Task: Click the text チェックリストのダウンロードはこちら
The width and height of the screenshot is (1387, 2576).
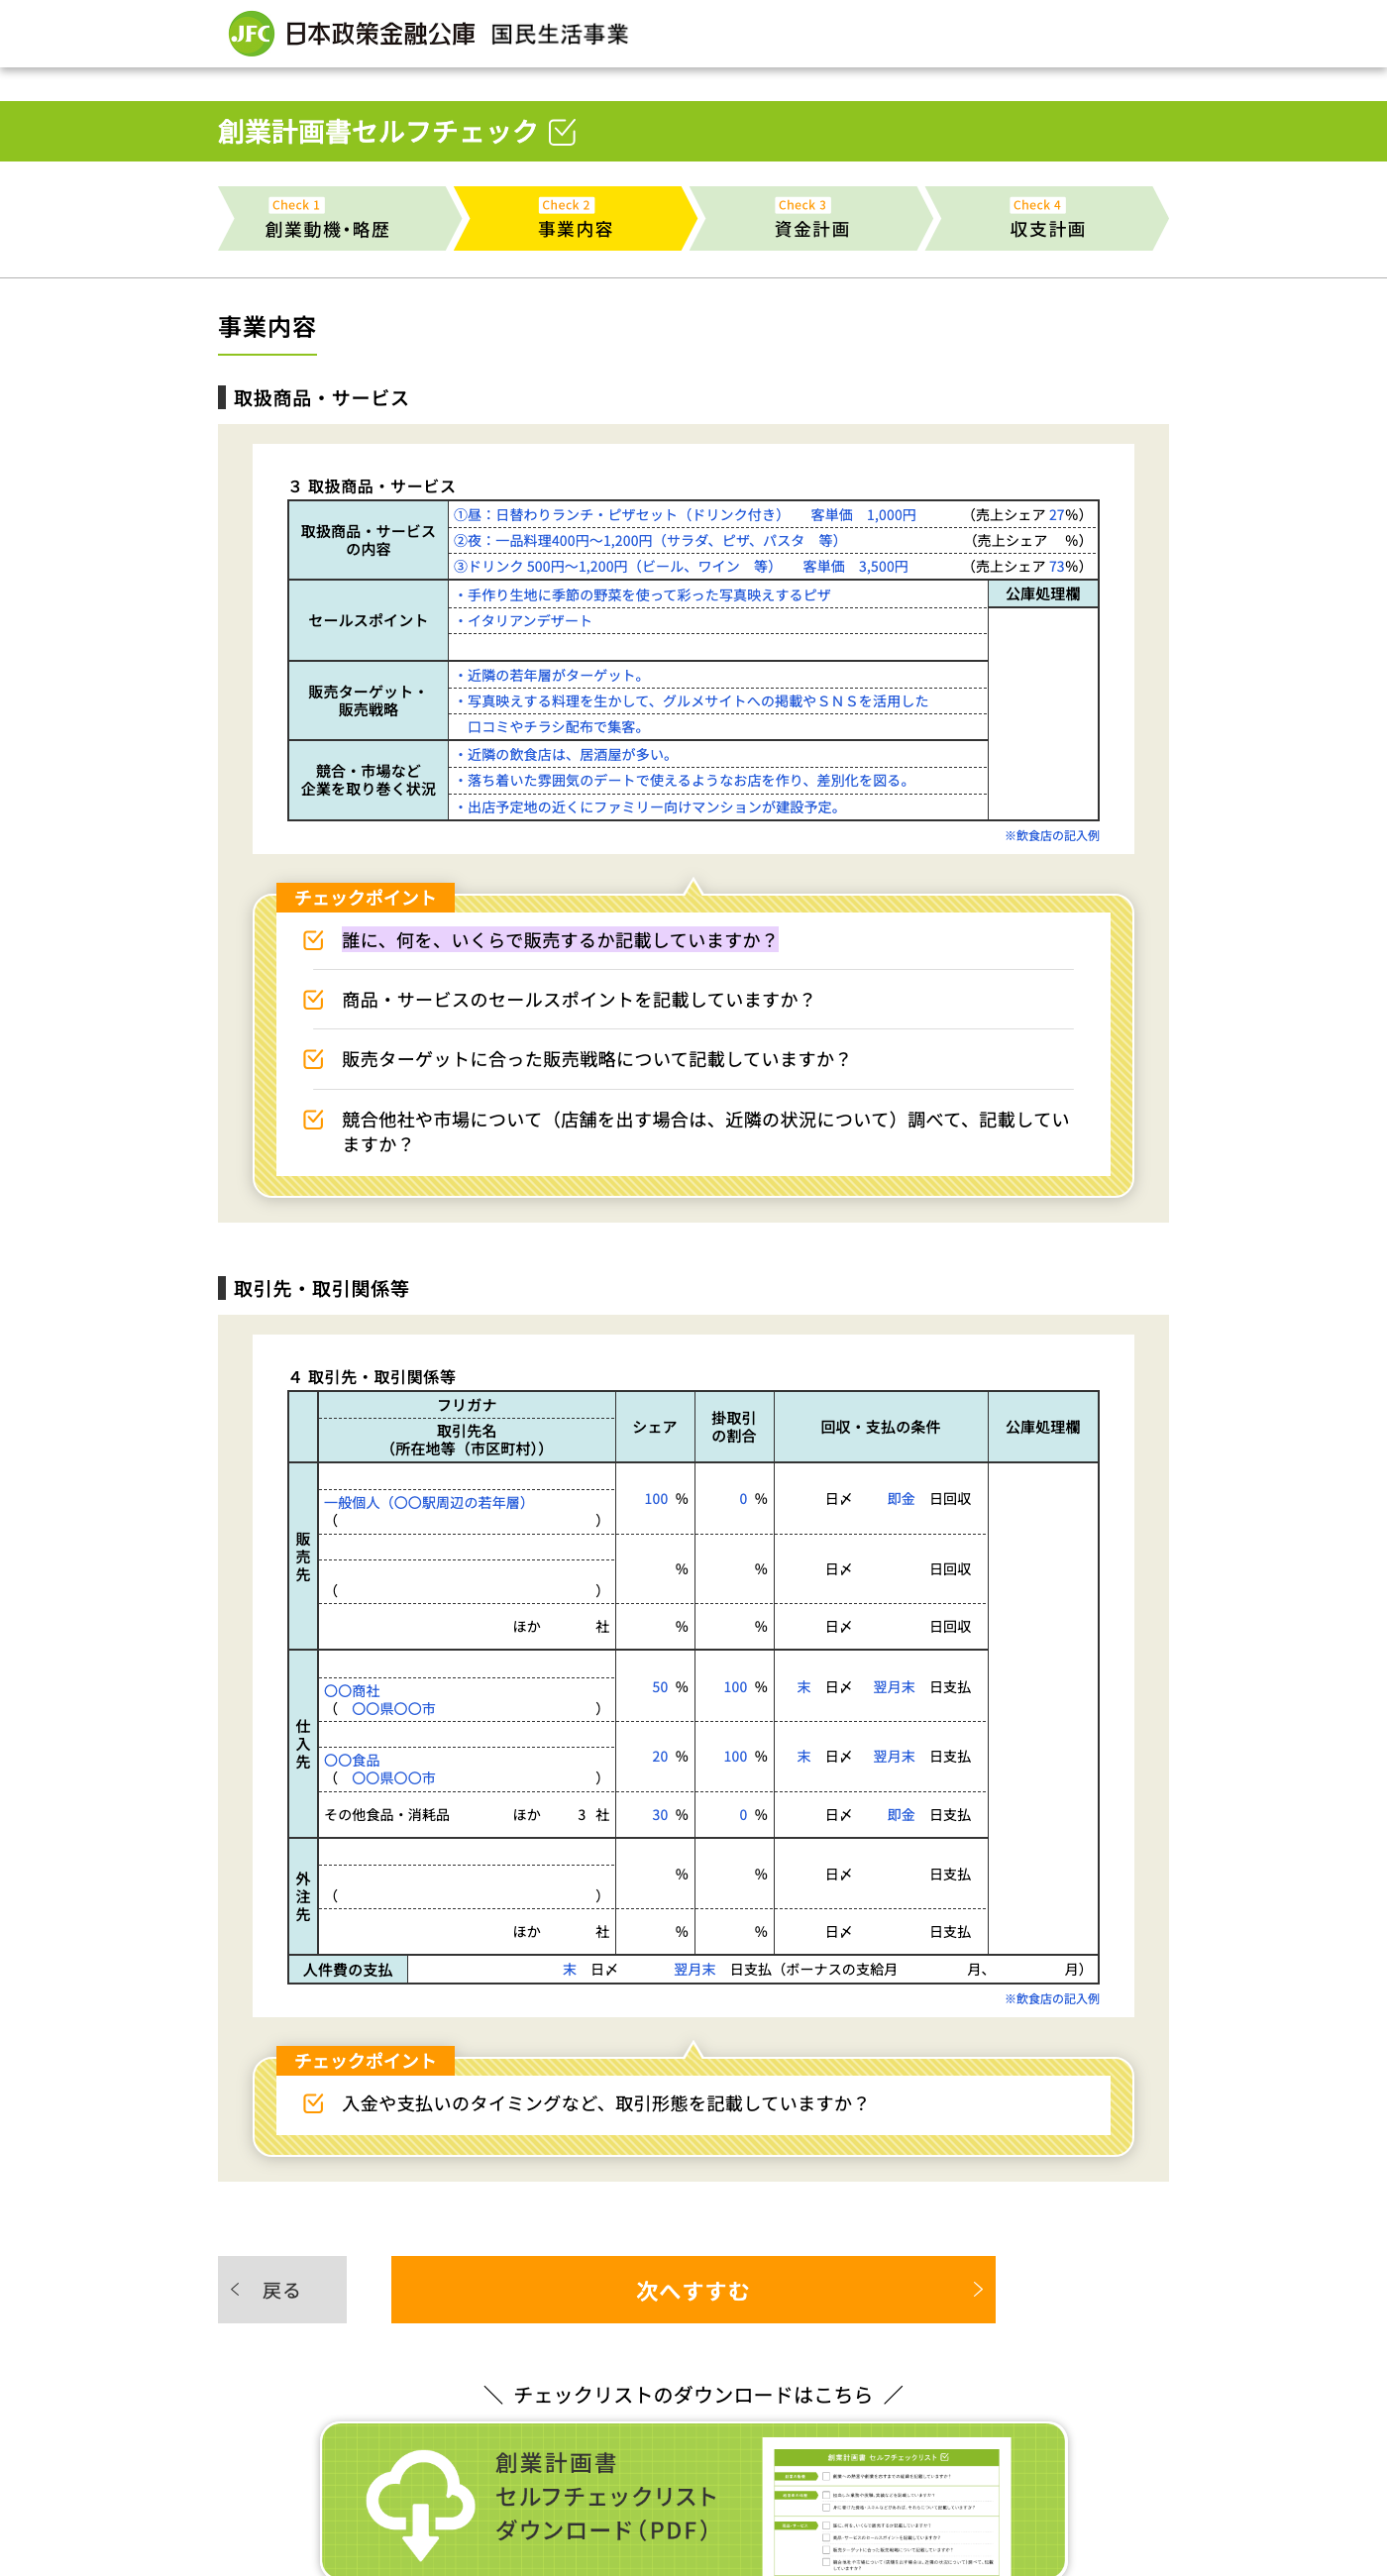Action: [x=693, y=2395]
